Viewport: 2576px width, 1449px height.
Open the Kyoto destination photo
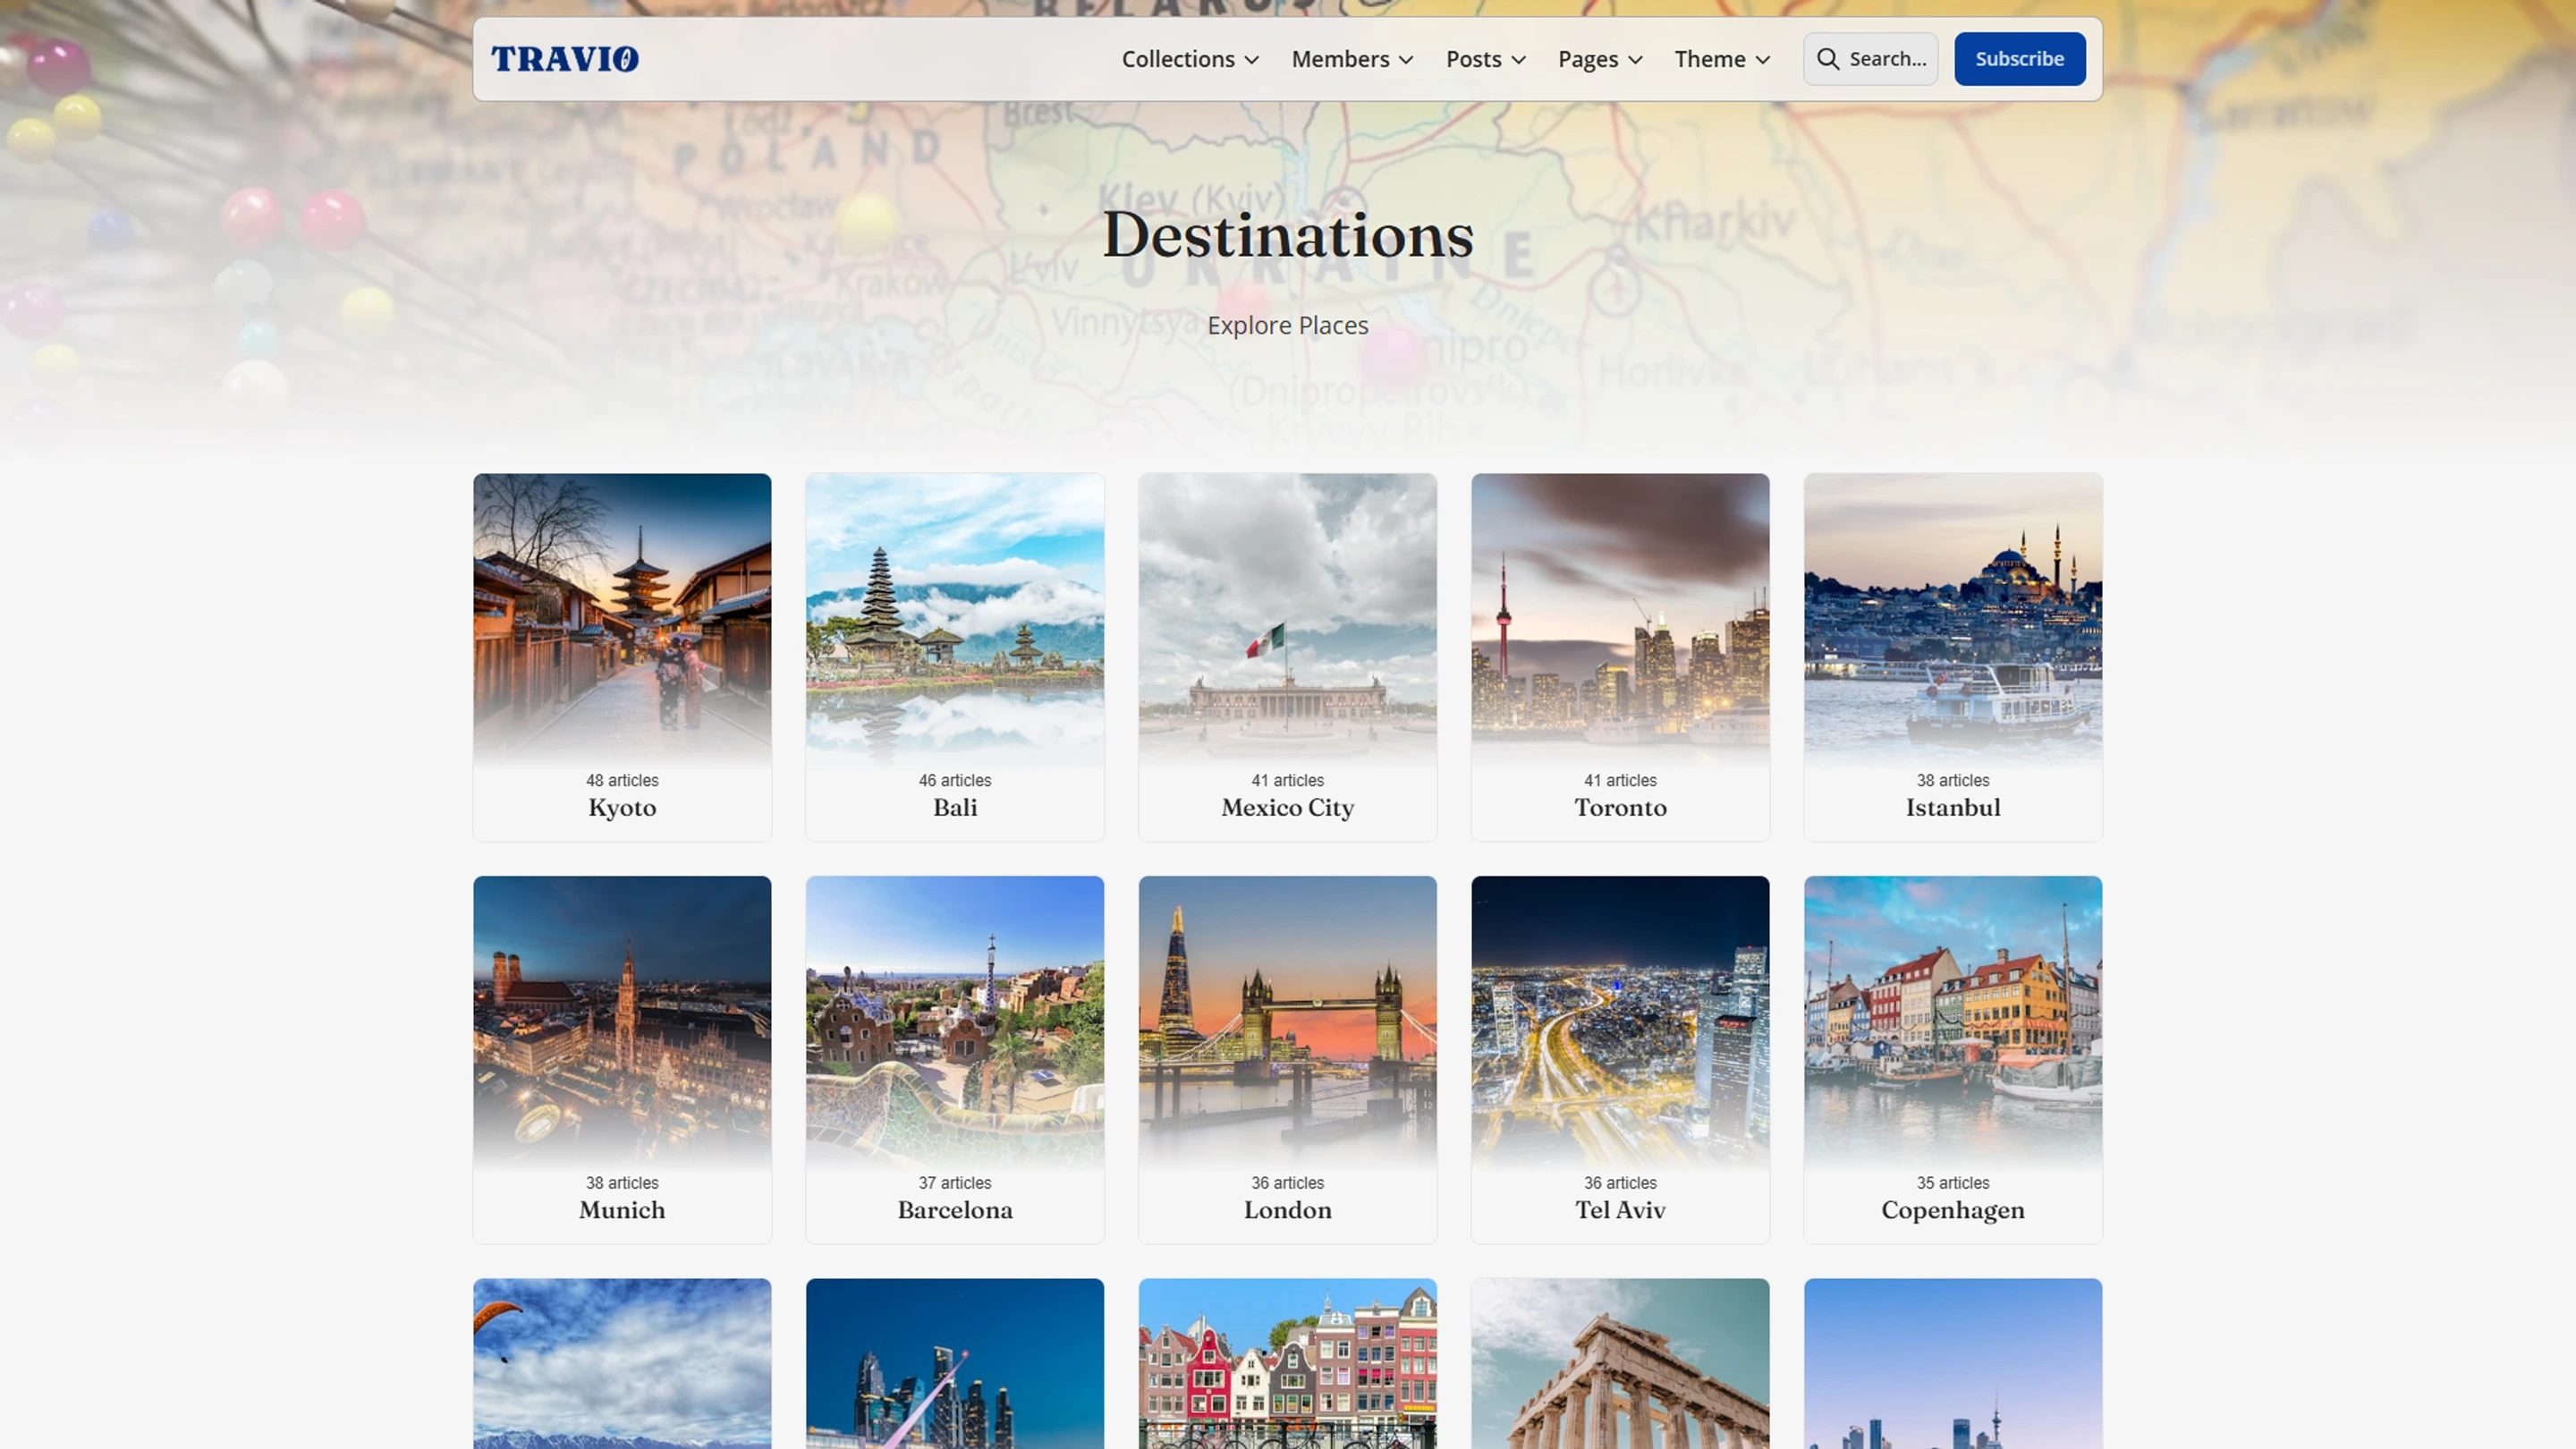(622, 619)
